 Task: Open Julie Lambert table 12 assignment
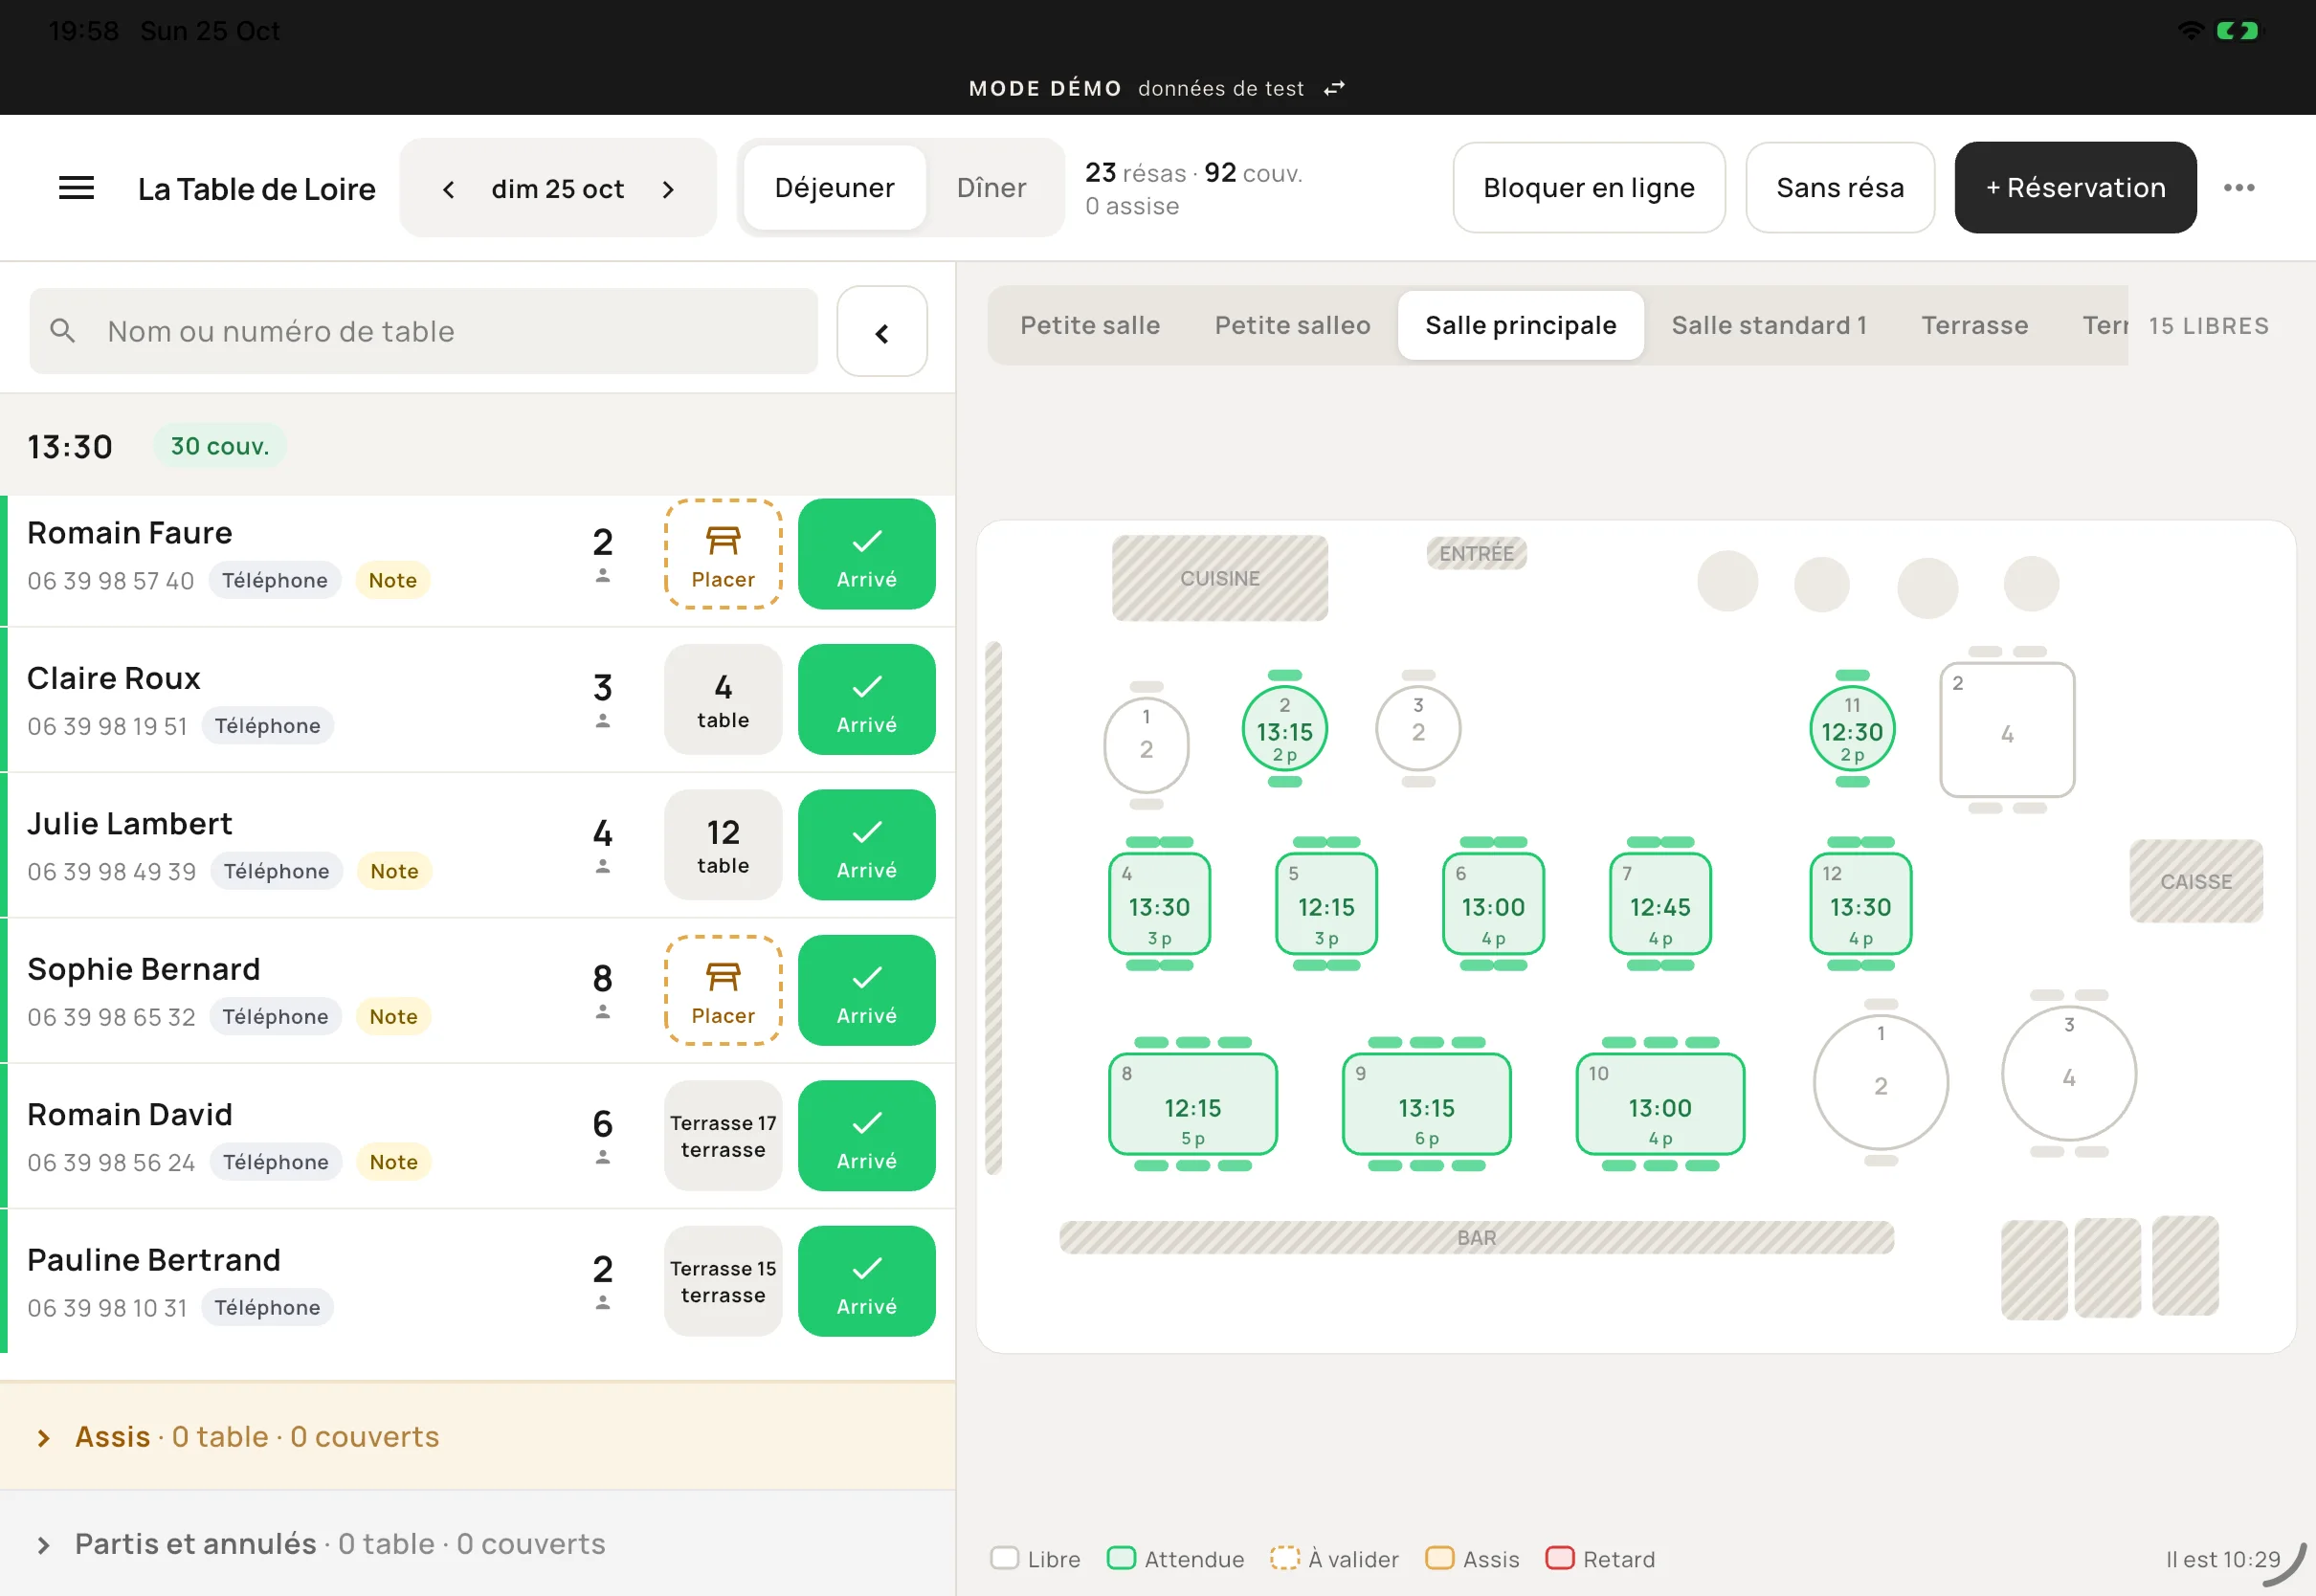click(x=723, y=845)
